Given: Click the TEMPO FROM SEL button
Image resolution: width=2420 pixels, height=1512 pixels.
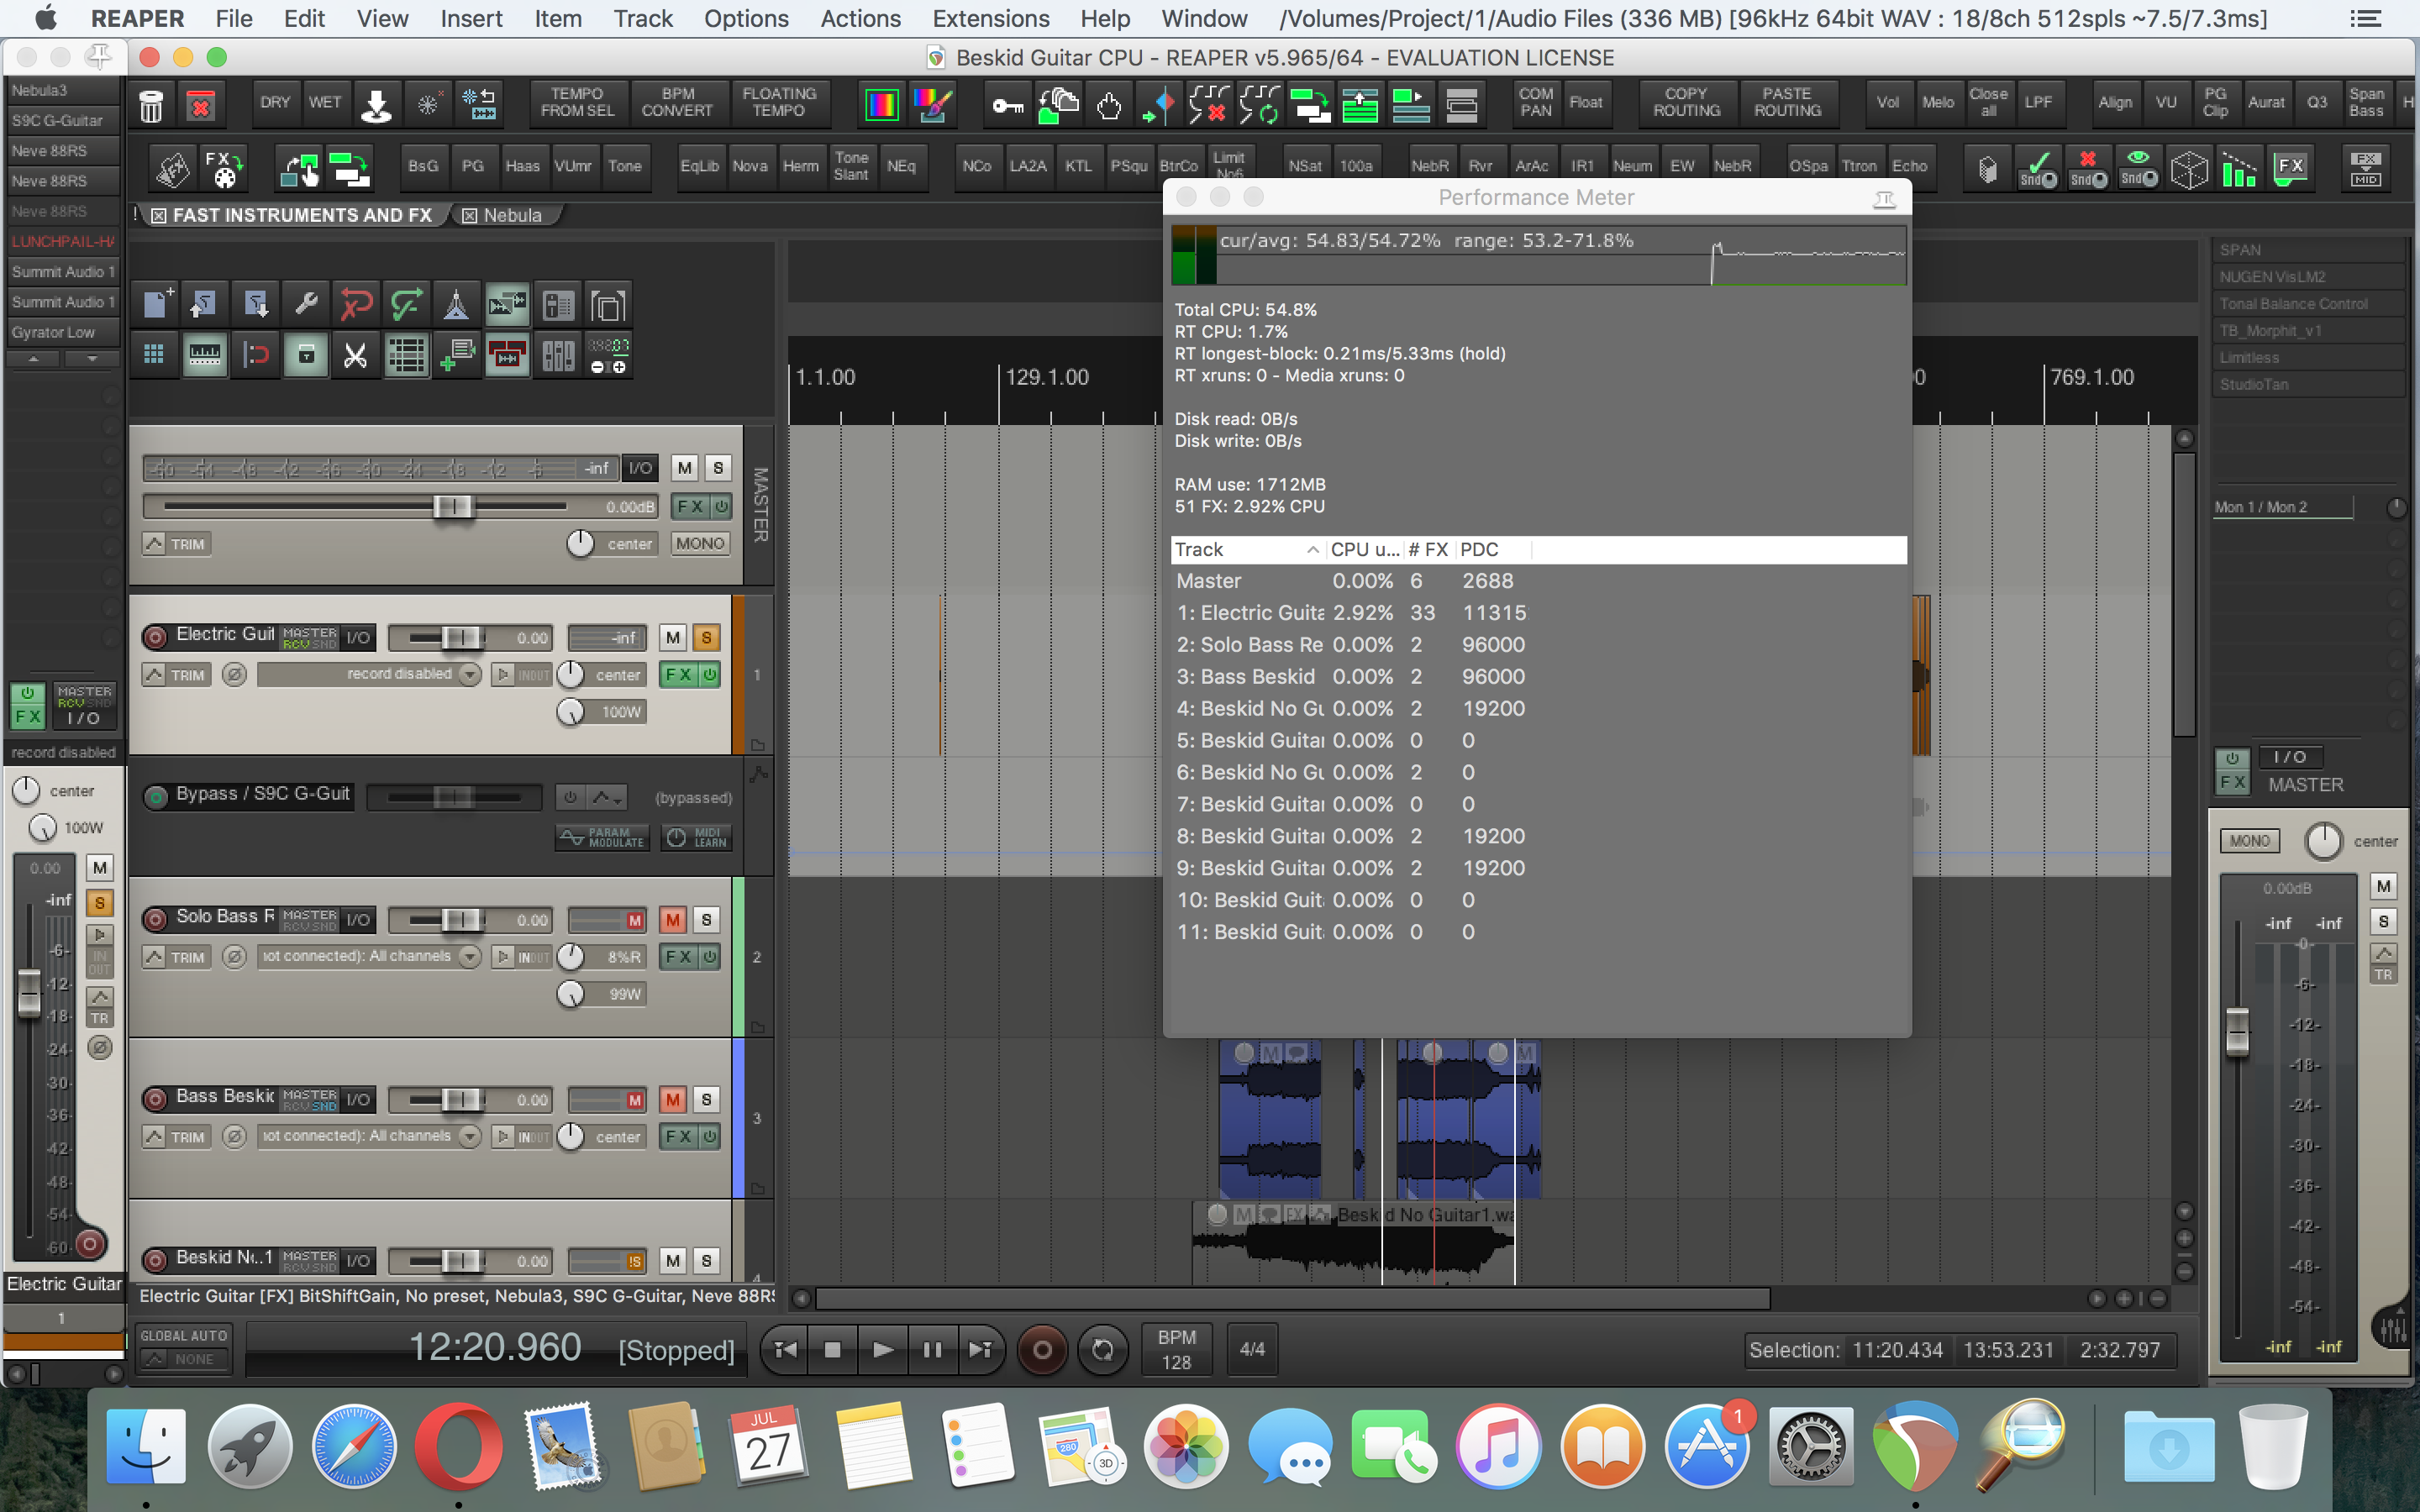Looking at the screenshot, I should point(577,102).
